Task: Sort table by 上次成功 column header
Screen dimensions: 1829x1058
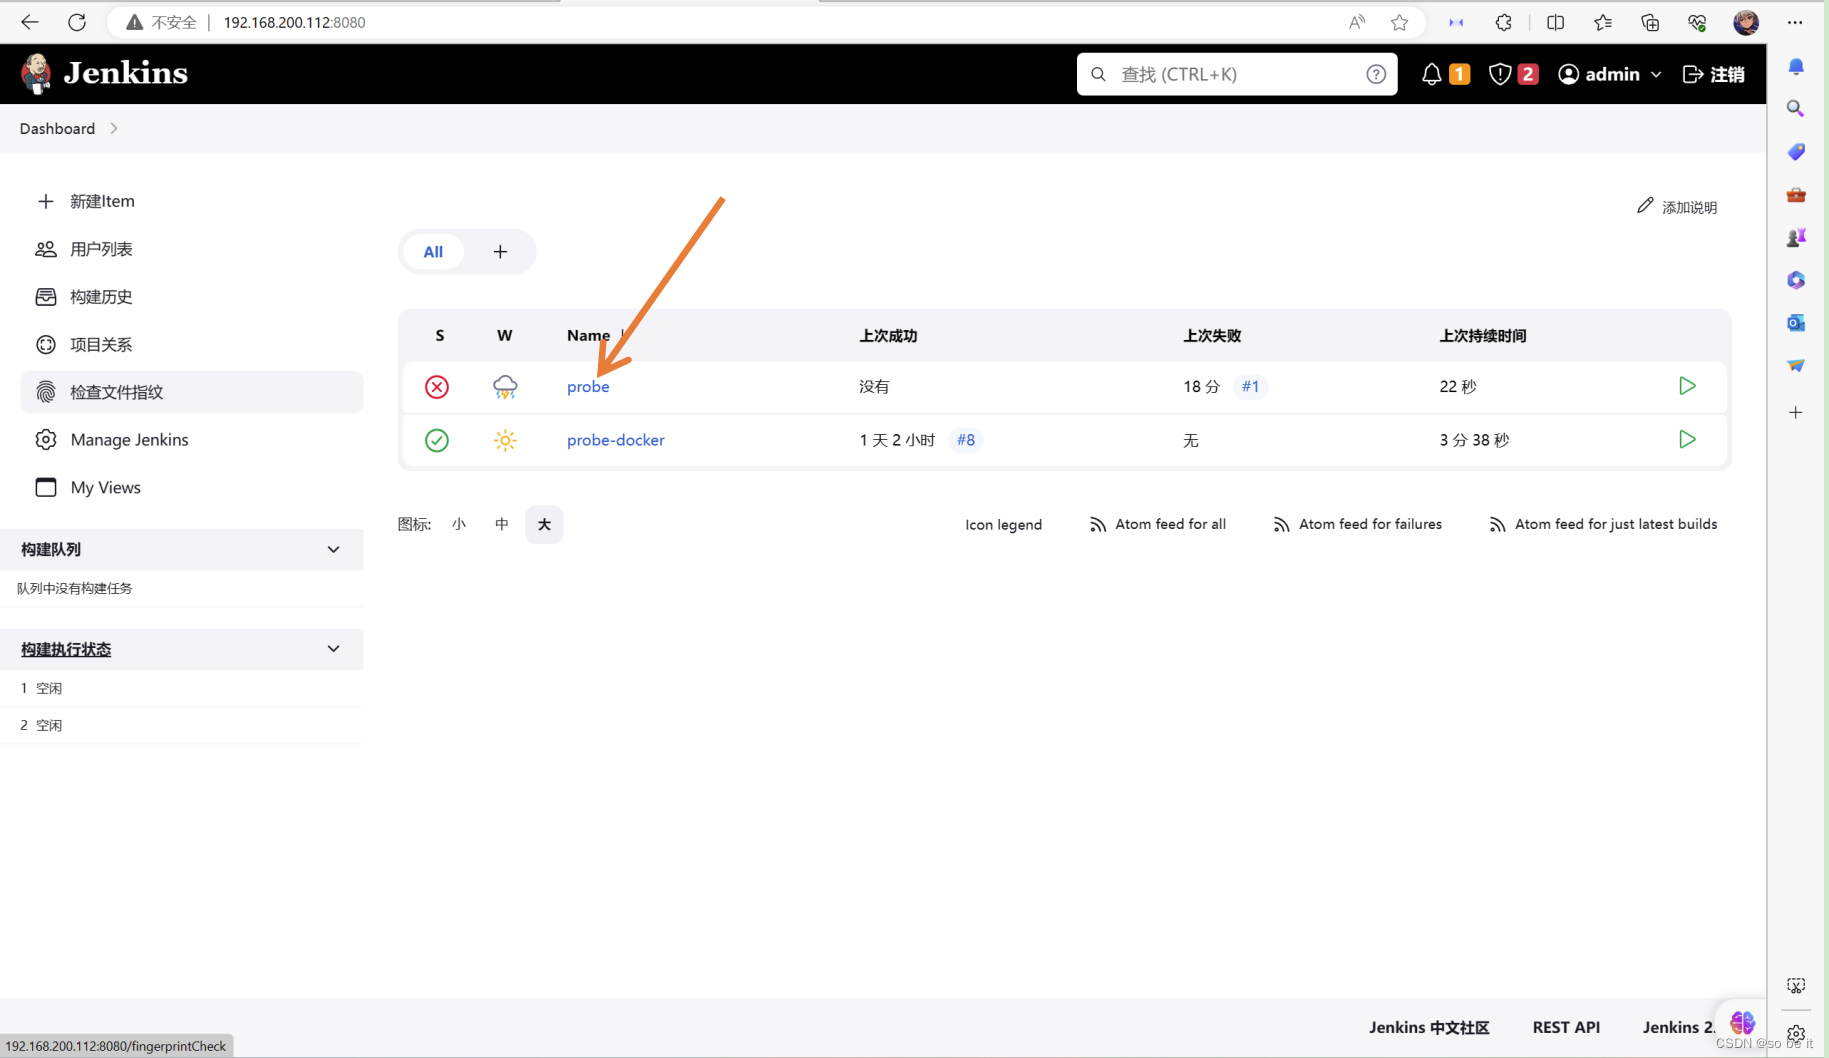Action: [x=887, y=336]
